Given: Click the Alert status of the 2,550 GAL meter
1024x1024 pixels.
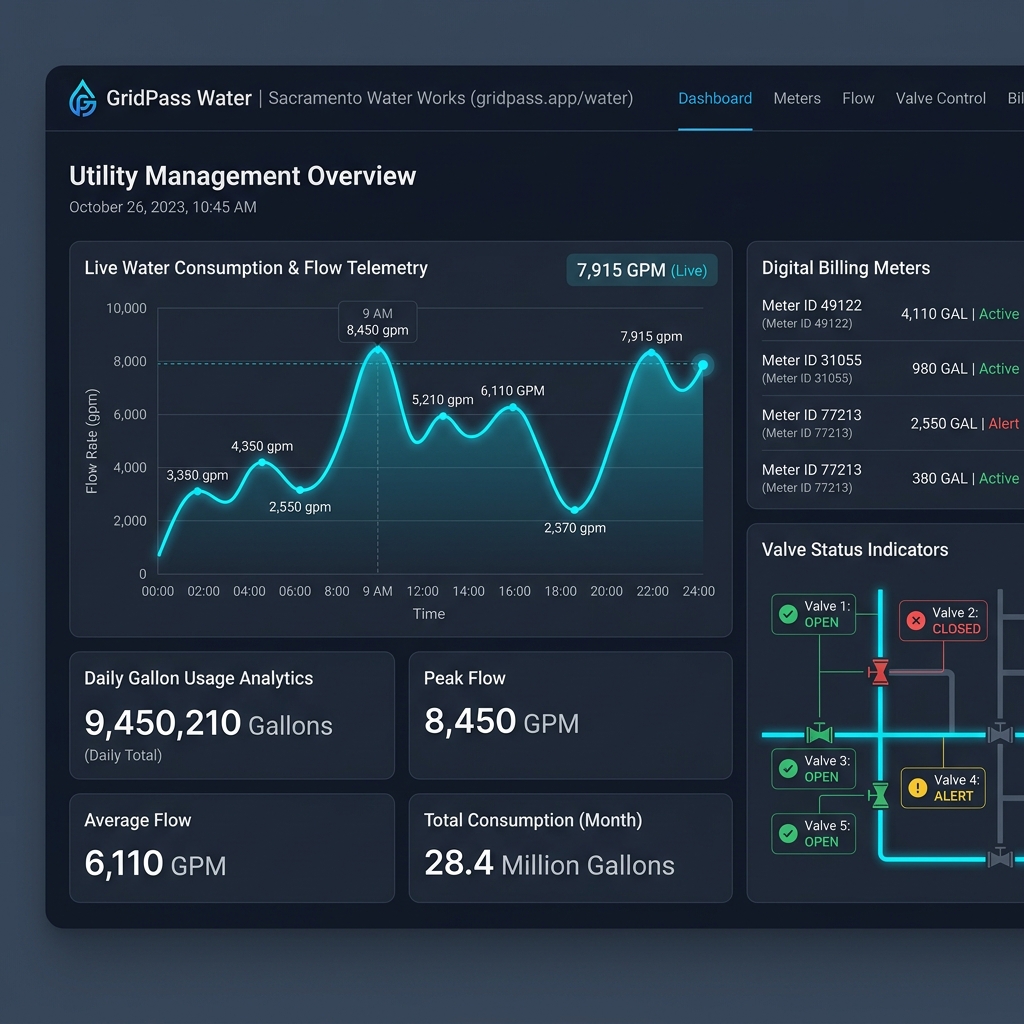Looking at the screenshot, I should pyautogui.click(x=1004, y=424).
